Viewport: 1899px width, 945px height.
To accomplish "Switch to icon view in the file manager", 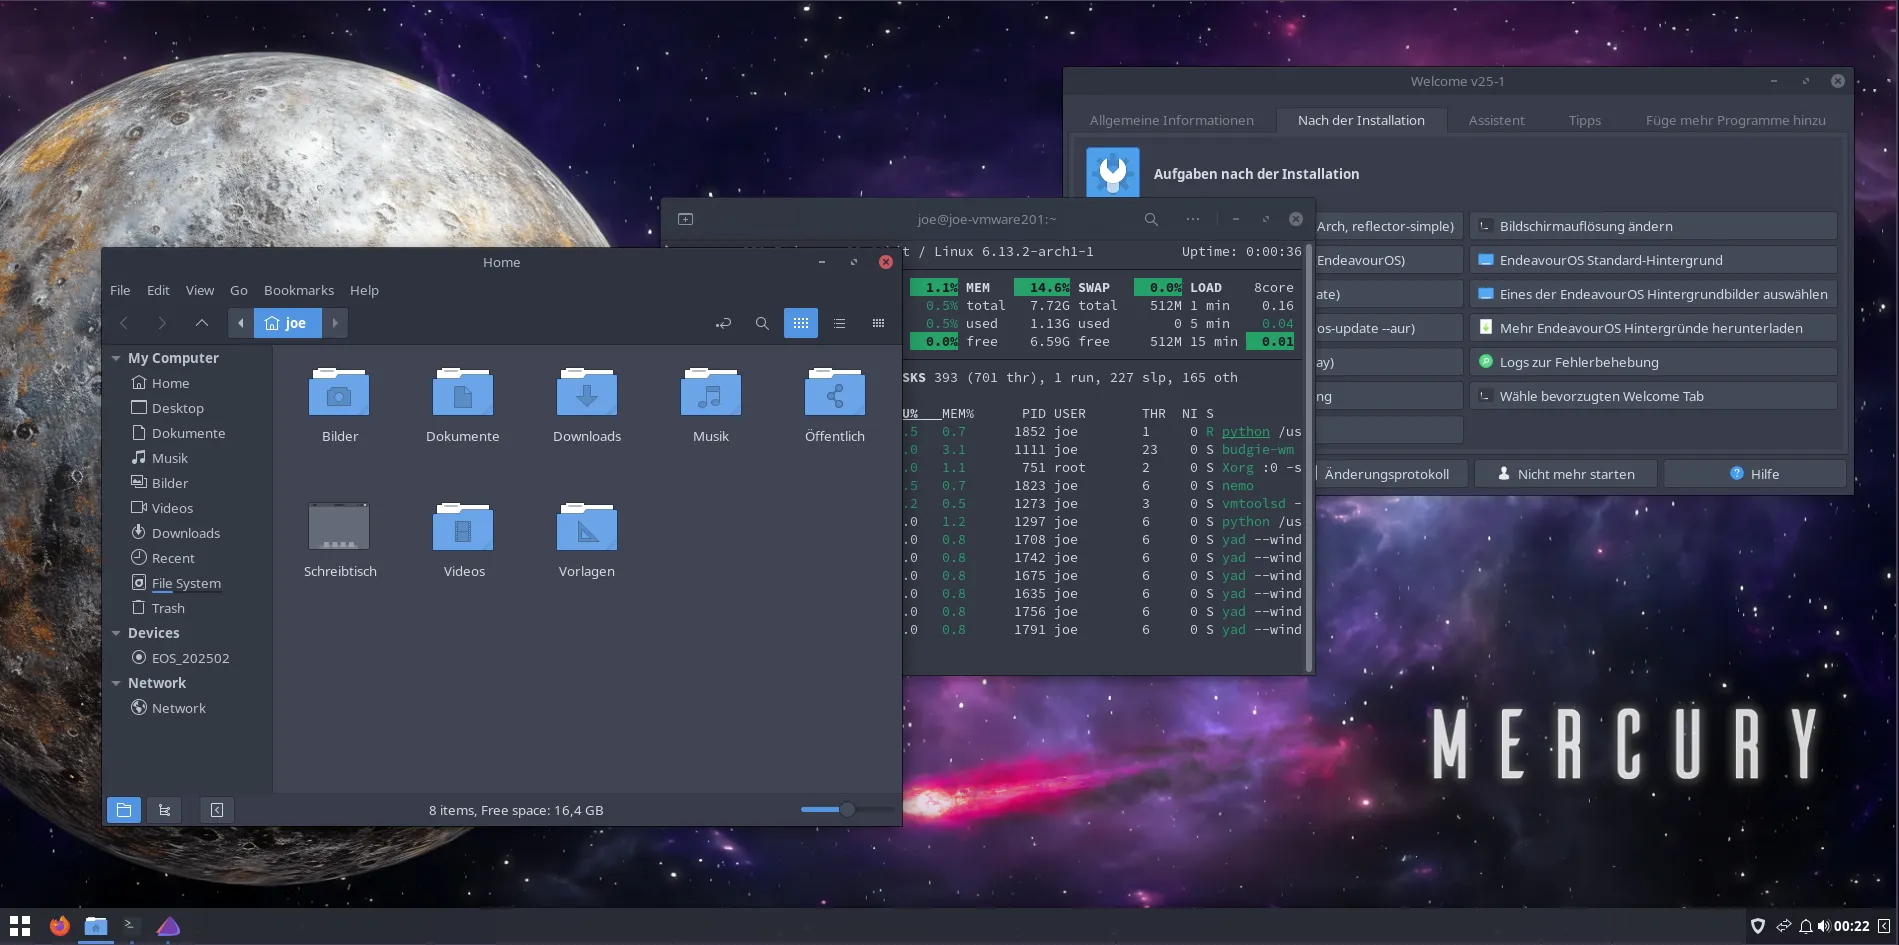I will [801, 323].
